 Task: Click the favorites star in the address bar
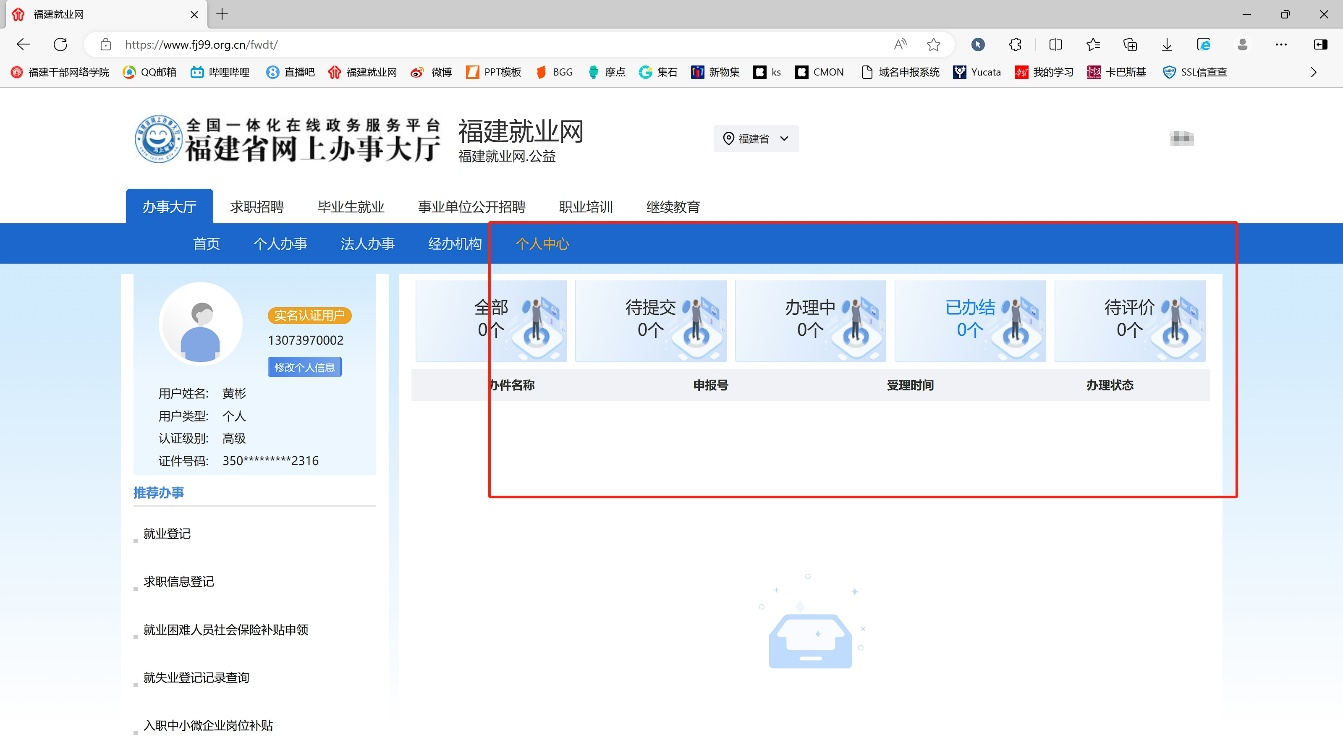tap(933, 44)
